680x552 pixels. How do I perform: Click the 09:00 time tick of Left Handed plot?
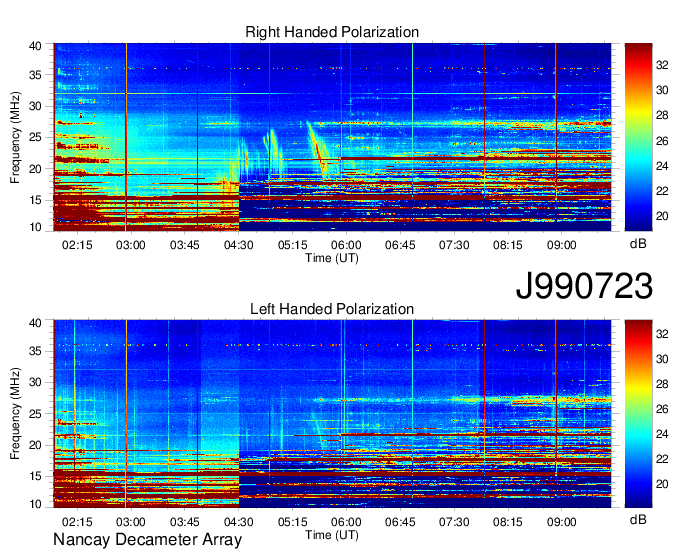(x=562, y=521)
